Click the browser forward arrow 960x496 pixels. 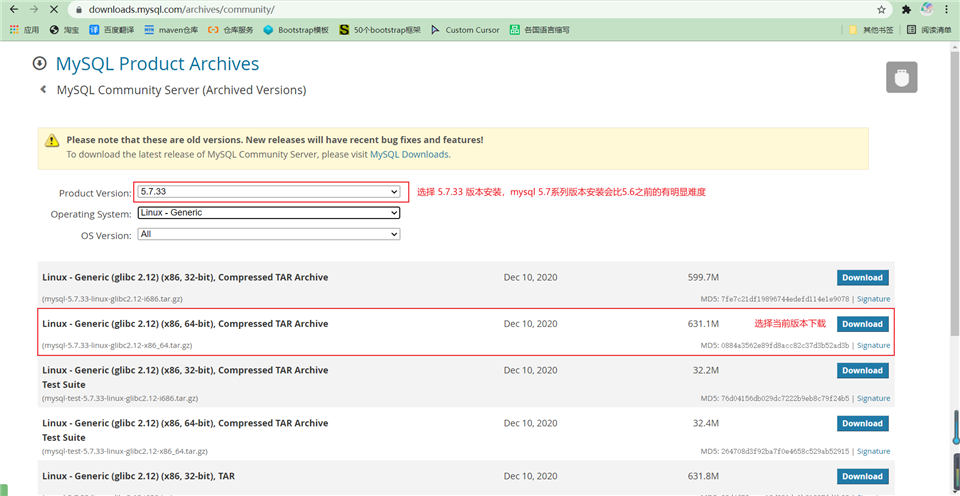(34, 9)
